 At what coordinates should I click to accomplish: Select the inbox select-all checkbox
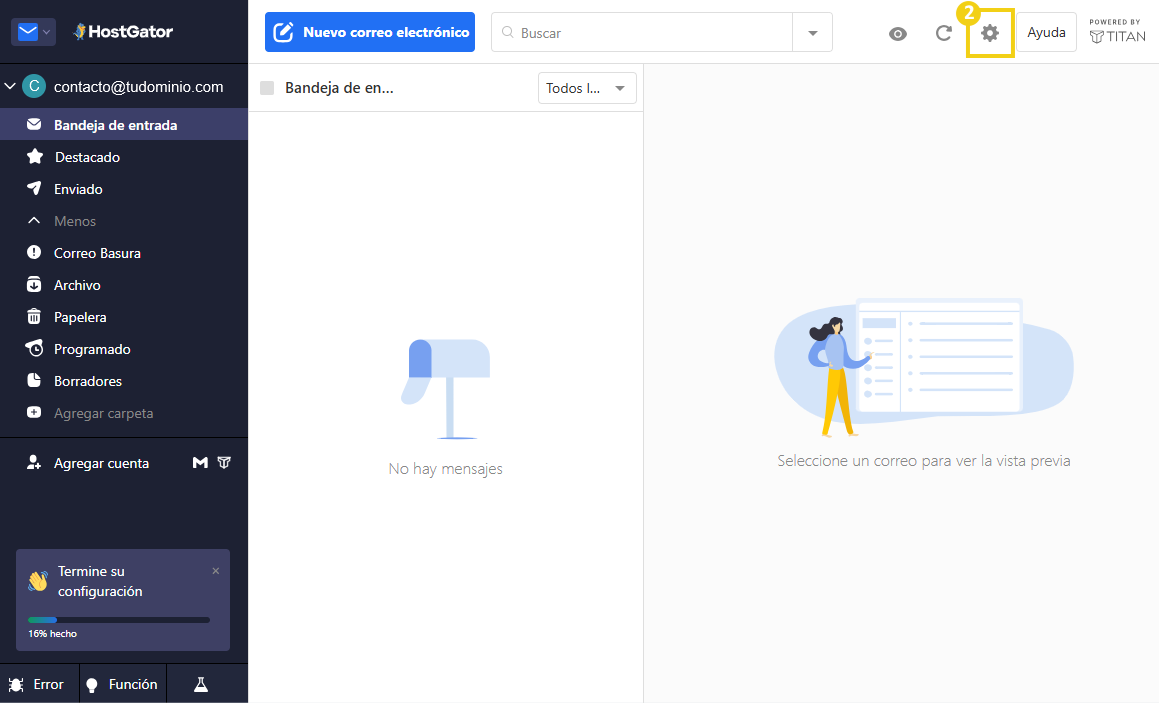267,88
